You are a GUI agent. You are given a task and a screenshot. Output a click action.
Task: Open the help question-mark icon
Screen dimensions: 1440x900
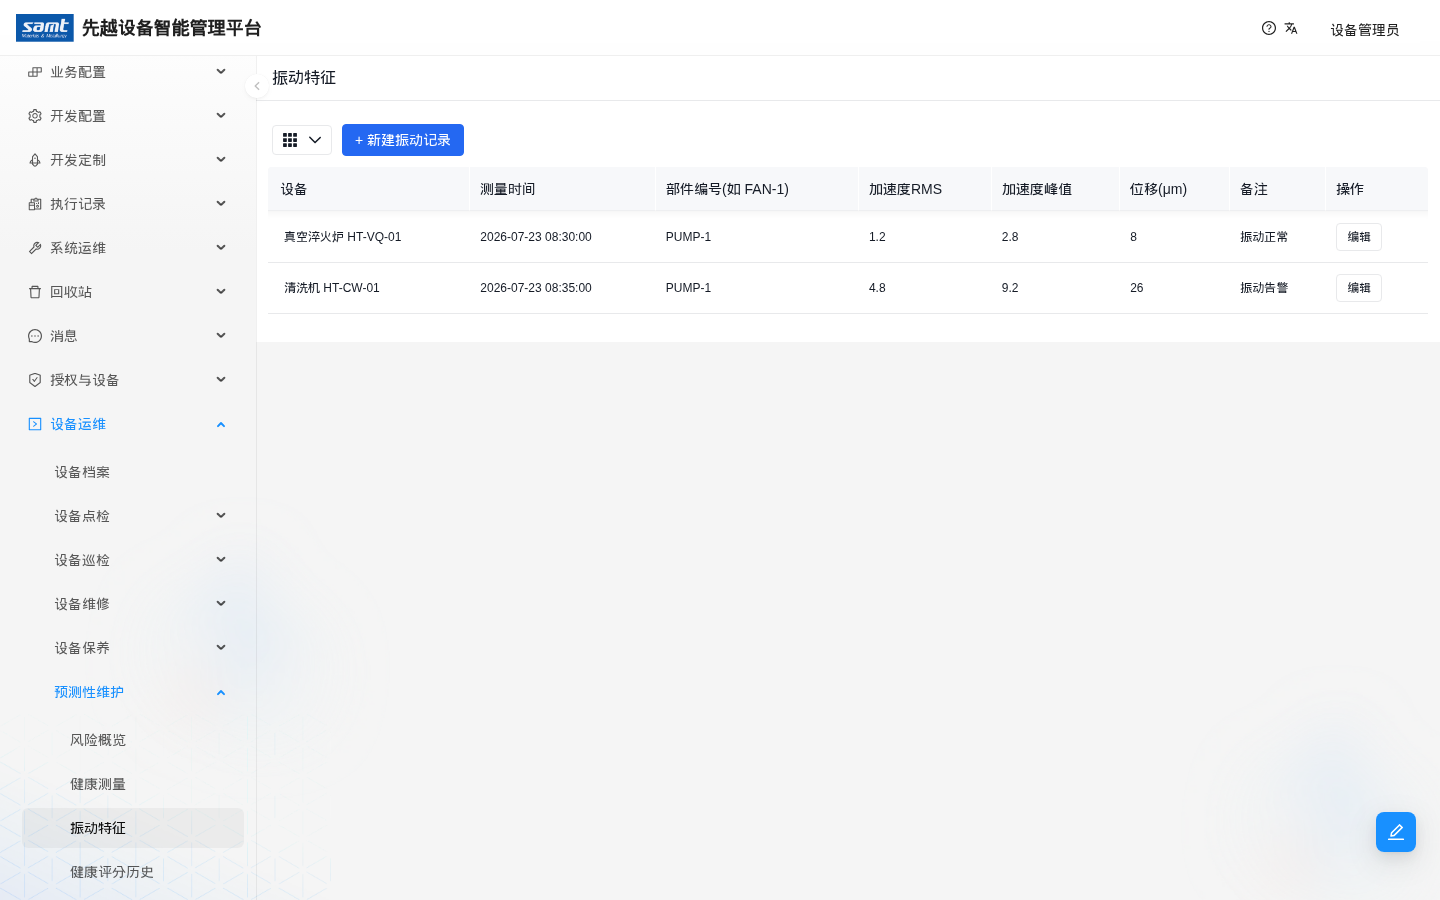point(1269,28)
